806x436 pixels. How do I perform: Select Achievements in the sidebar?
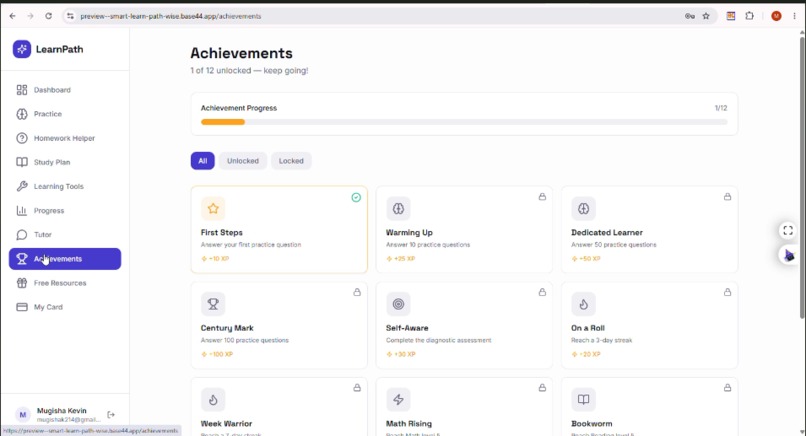65,259
